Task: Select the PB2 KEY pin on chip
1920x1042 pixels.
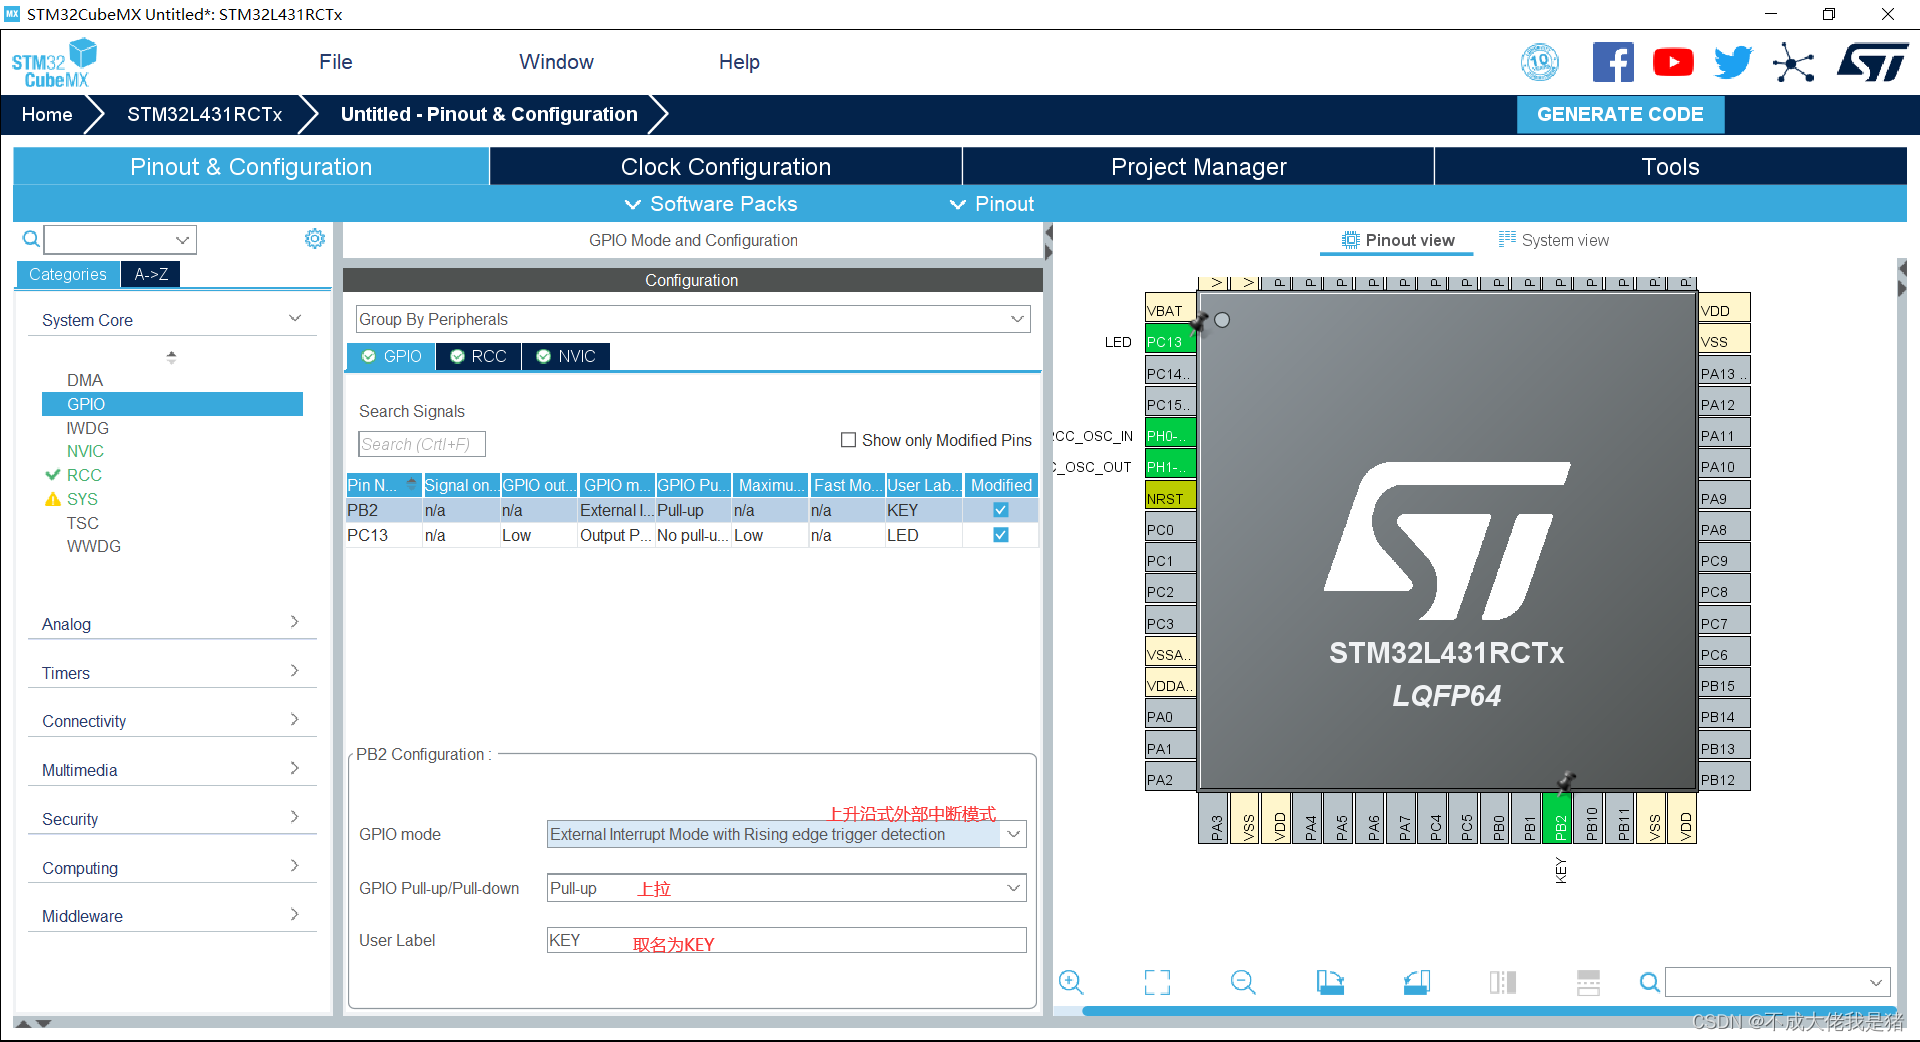Action: pyautogui.click(x=1558, y=817)
